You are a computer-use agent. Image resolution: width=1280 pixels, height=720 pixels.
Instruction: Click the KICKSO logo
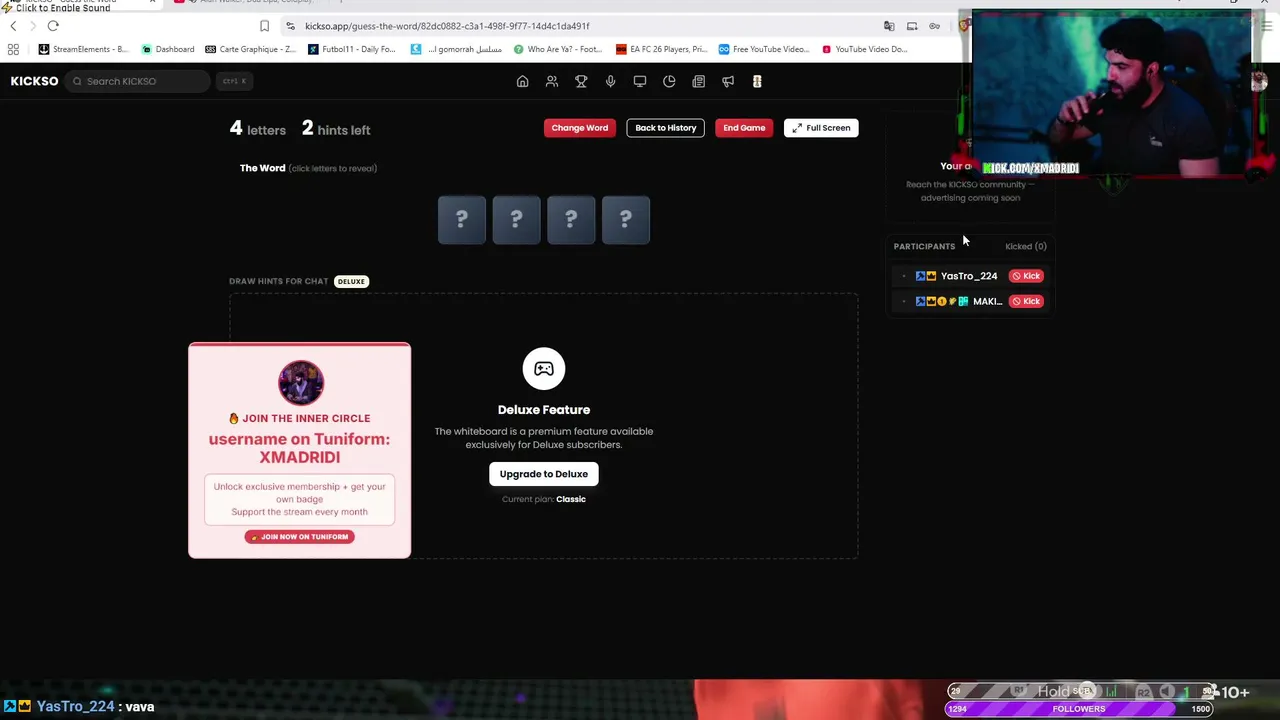35,81
